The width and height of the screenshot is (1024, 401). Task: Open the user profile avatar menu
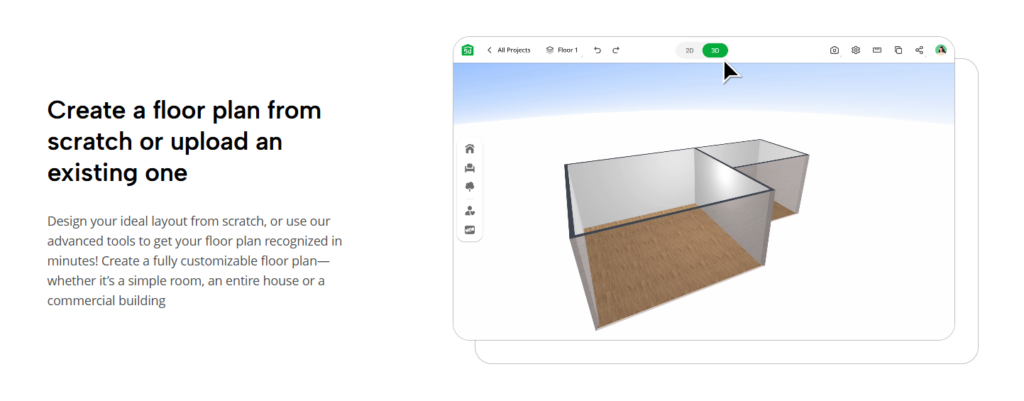coord(941,50)
